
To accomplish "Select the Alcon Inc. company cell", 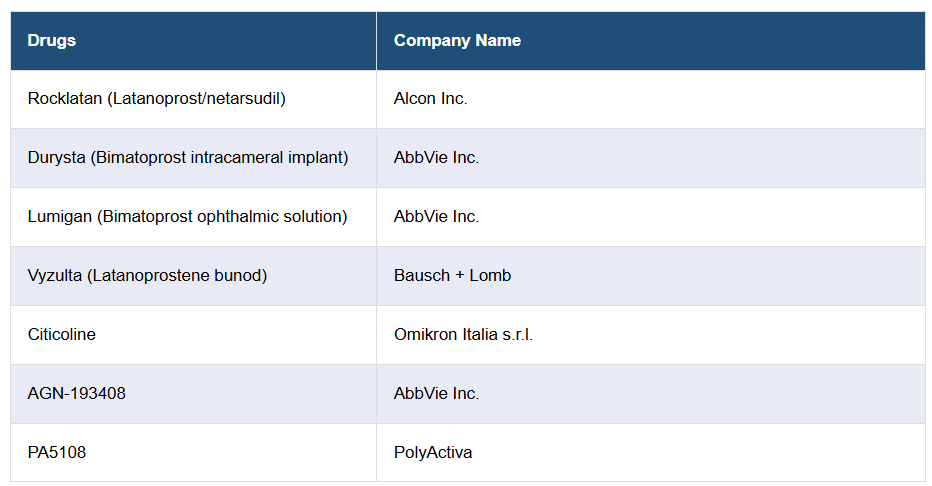I will (430, 99).
